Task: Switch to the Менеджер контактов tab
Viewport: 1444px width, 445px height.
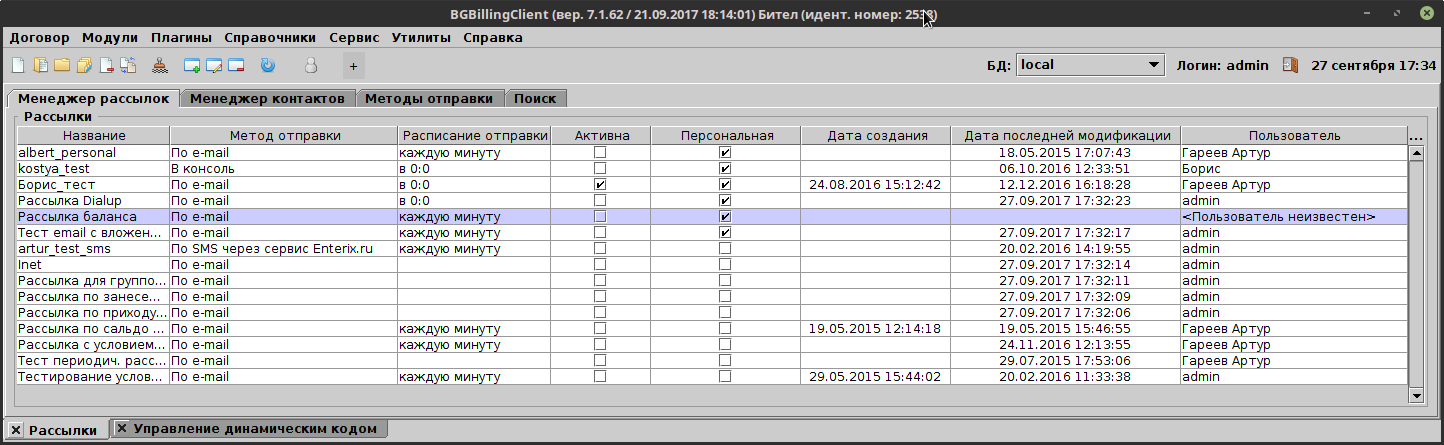Action: [x=268, y=99]
